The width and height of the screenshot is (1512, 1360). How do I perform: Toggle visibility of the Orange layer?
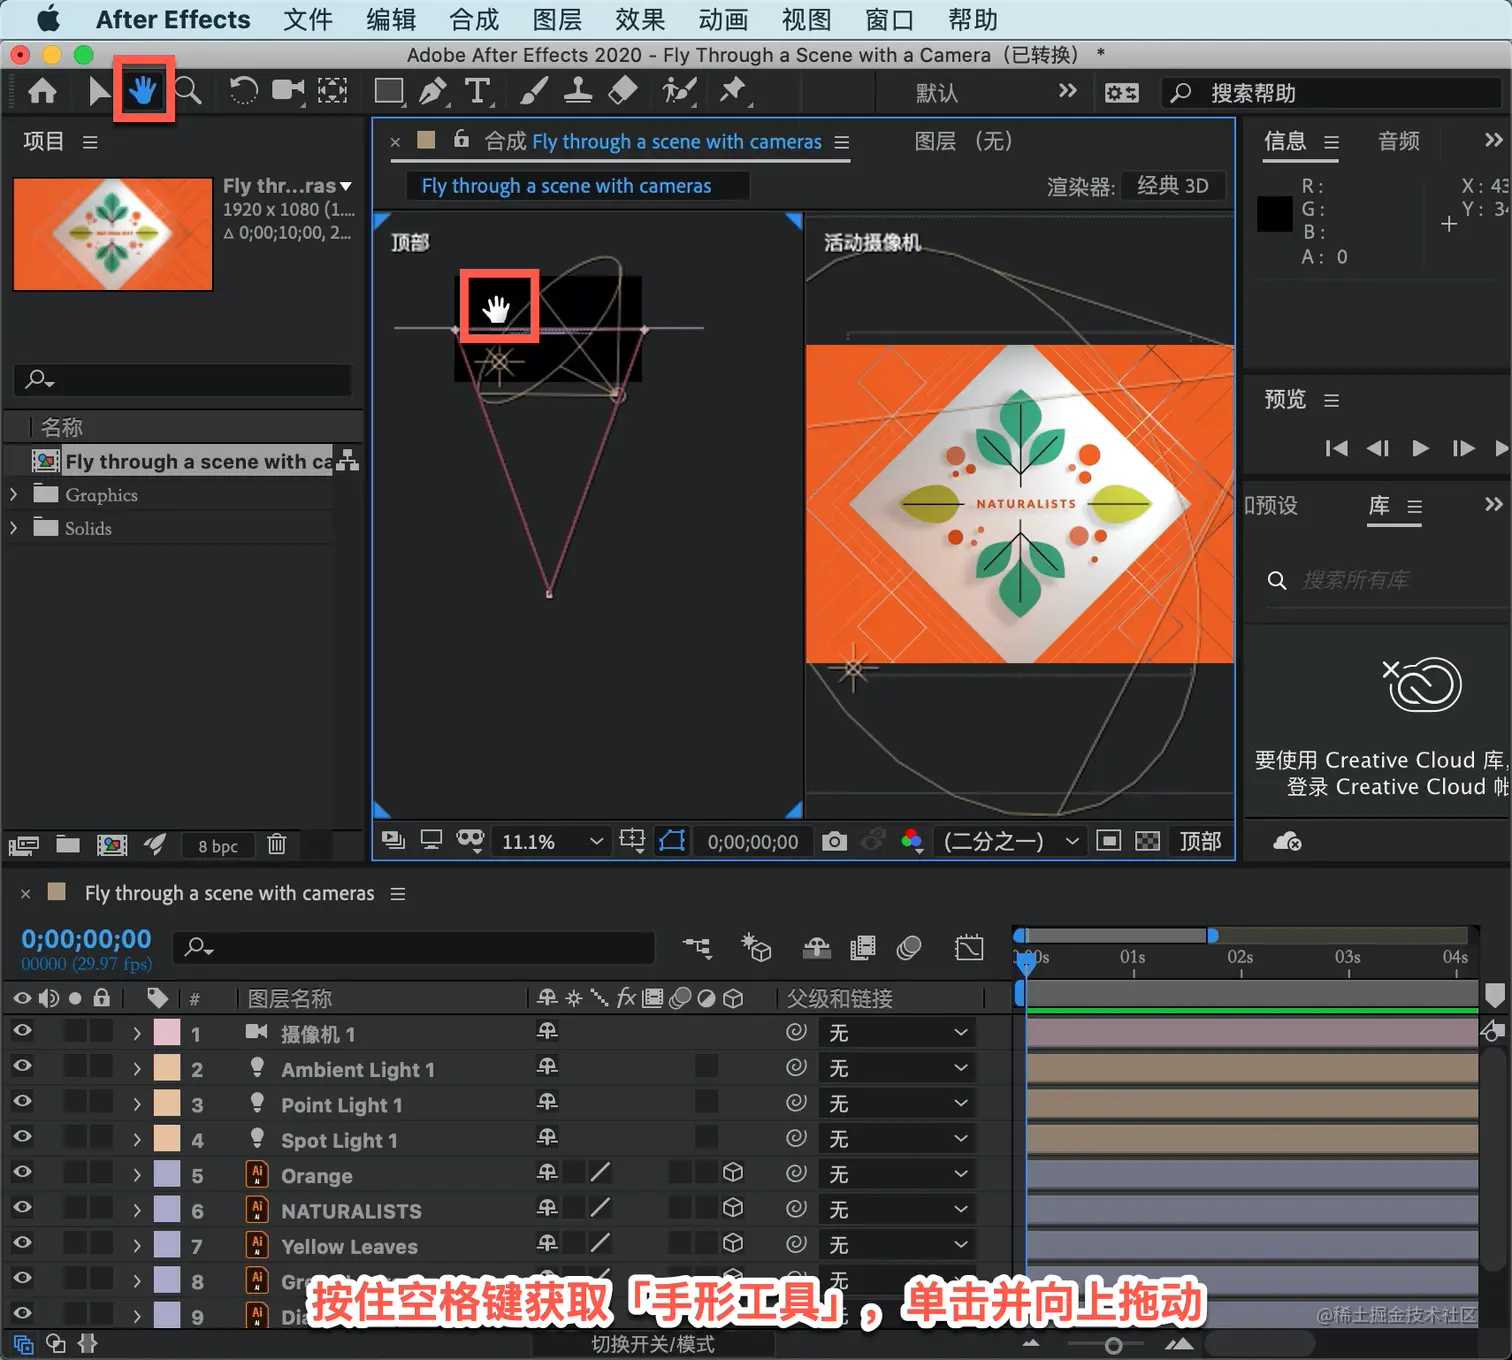22,1173
